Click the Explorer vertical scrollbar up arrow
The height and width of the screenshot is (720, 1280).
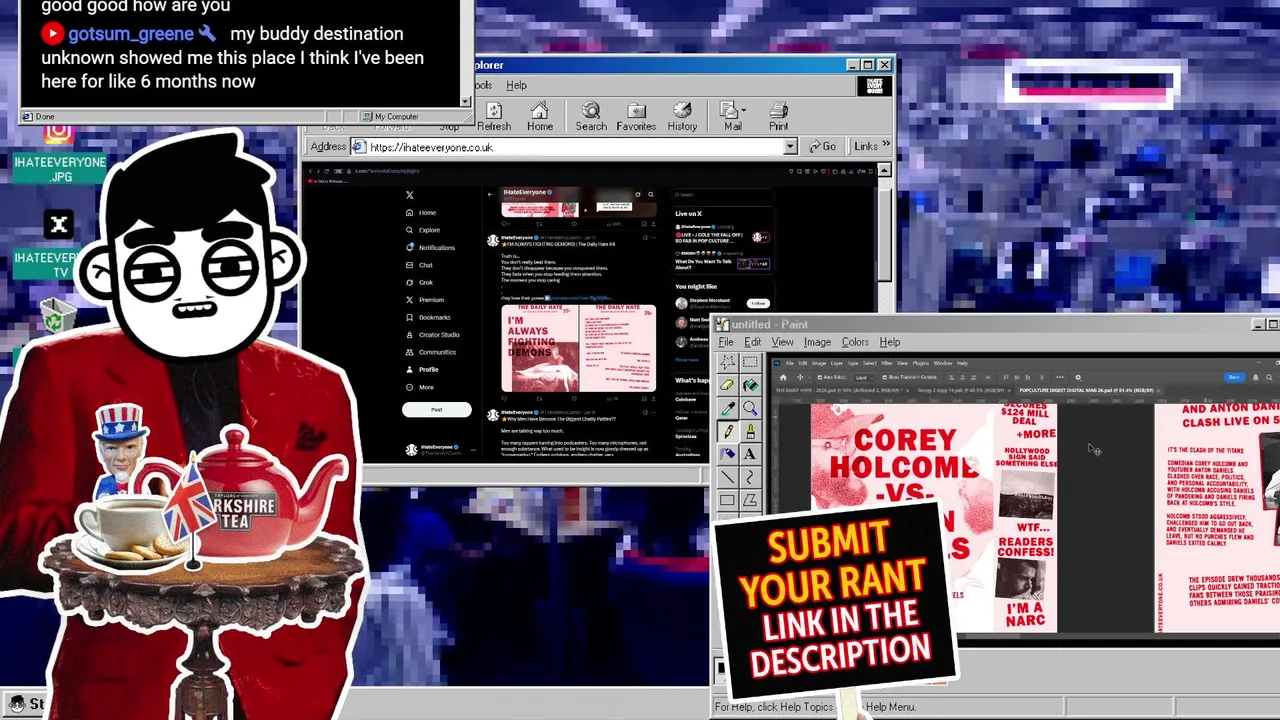[x=884, y=171]
